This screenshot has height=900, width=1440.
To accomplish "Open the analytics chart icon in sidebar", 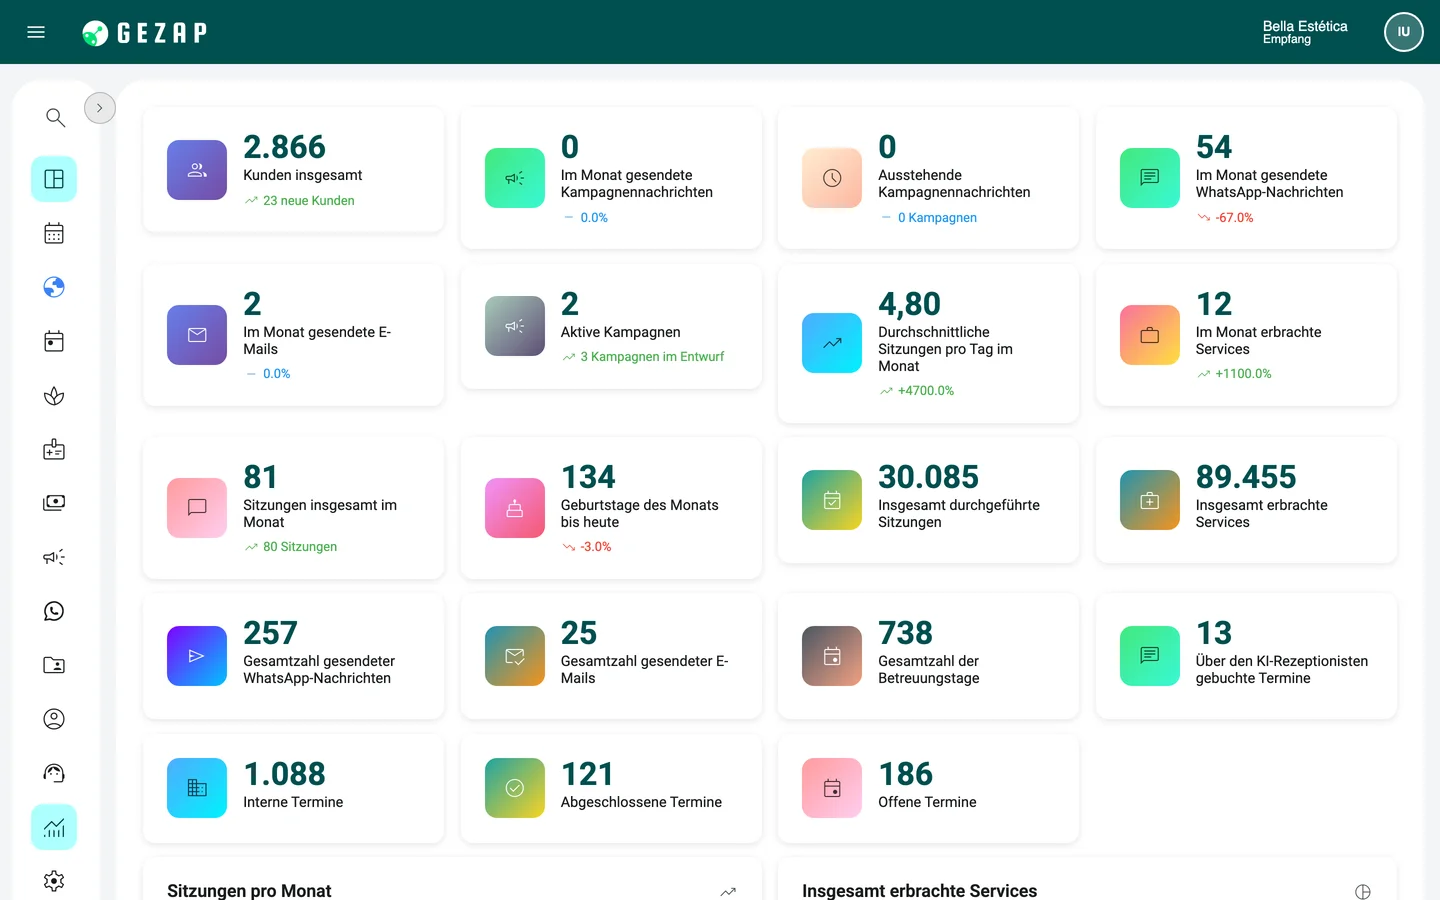I will tap(54, 827).
